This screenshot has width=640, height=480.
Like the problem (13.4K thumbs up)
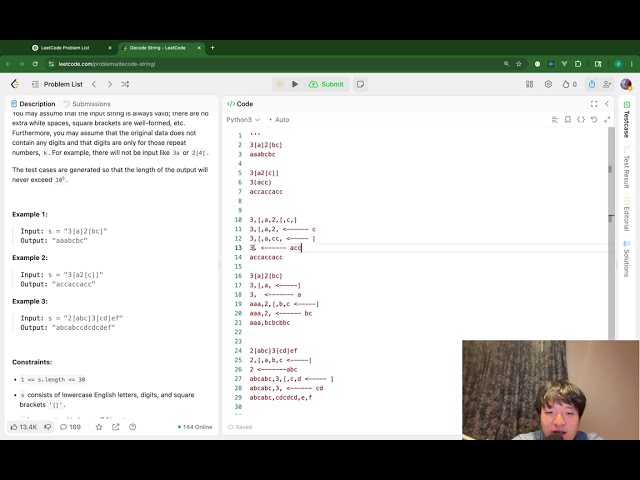pyautogui.click(x=24, y=427)
